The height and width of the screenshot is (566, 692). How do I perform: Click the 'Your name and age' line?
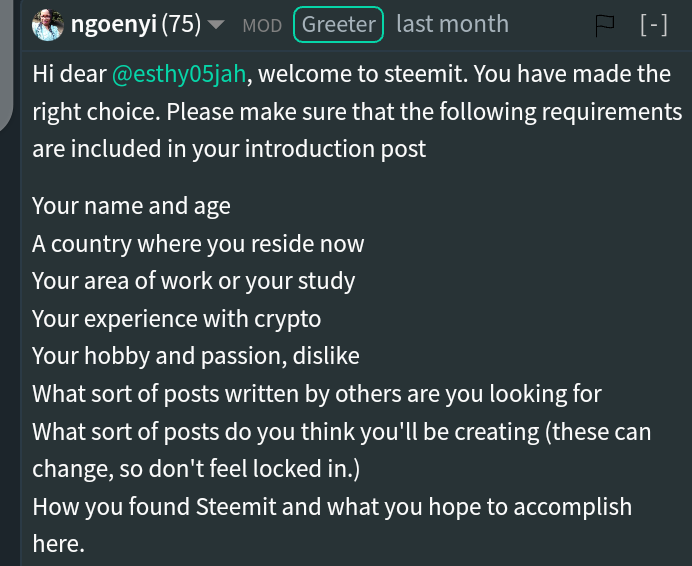131,206
